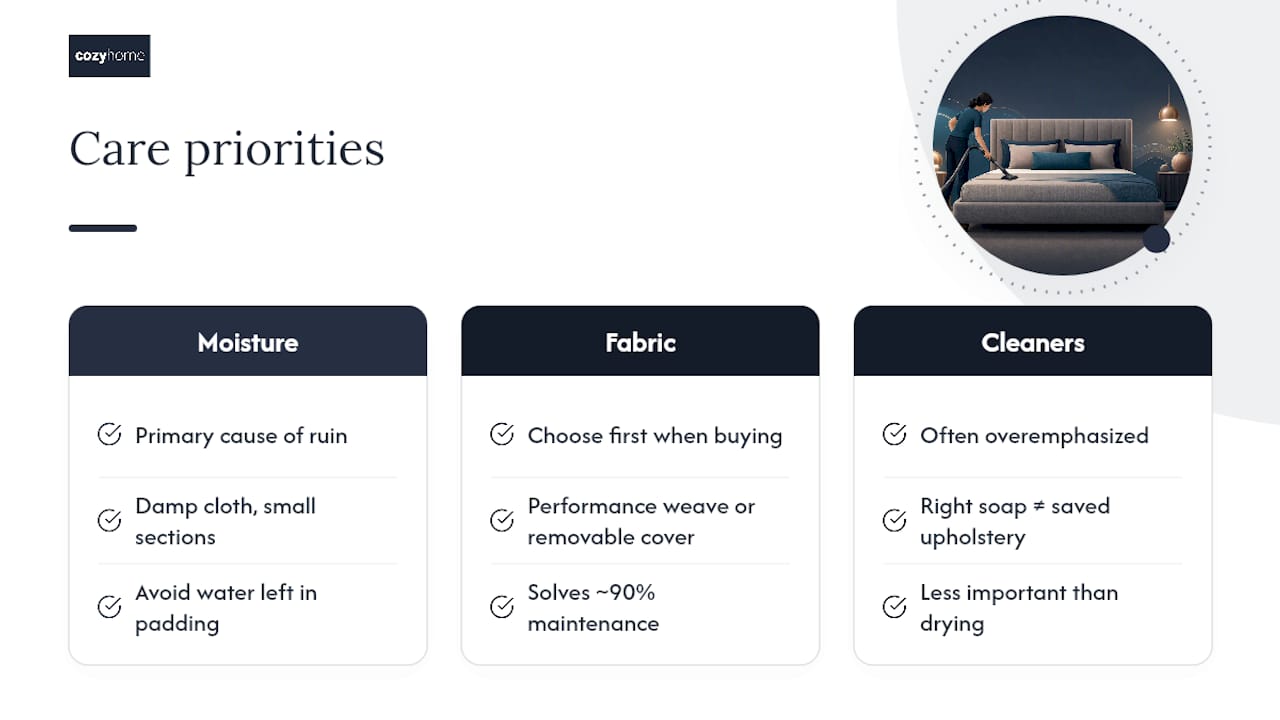Viewport: 1280px width, 720px height.
Task: Click checkmark icon beside Primary cause of ruin
Action: pos(109,434)
